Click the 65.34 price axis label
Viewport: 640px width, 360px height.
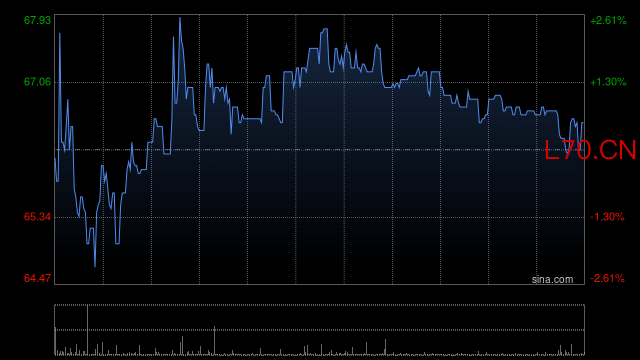(37, 217)
